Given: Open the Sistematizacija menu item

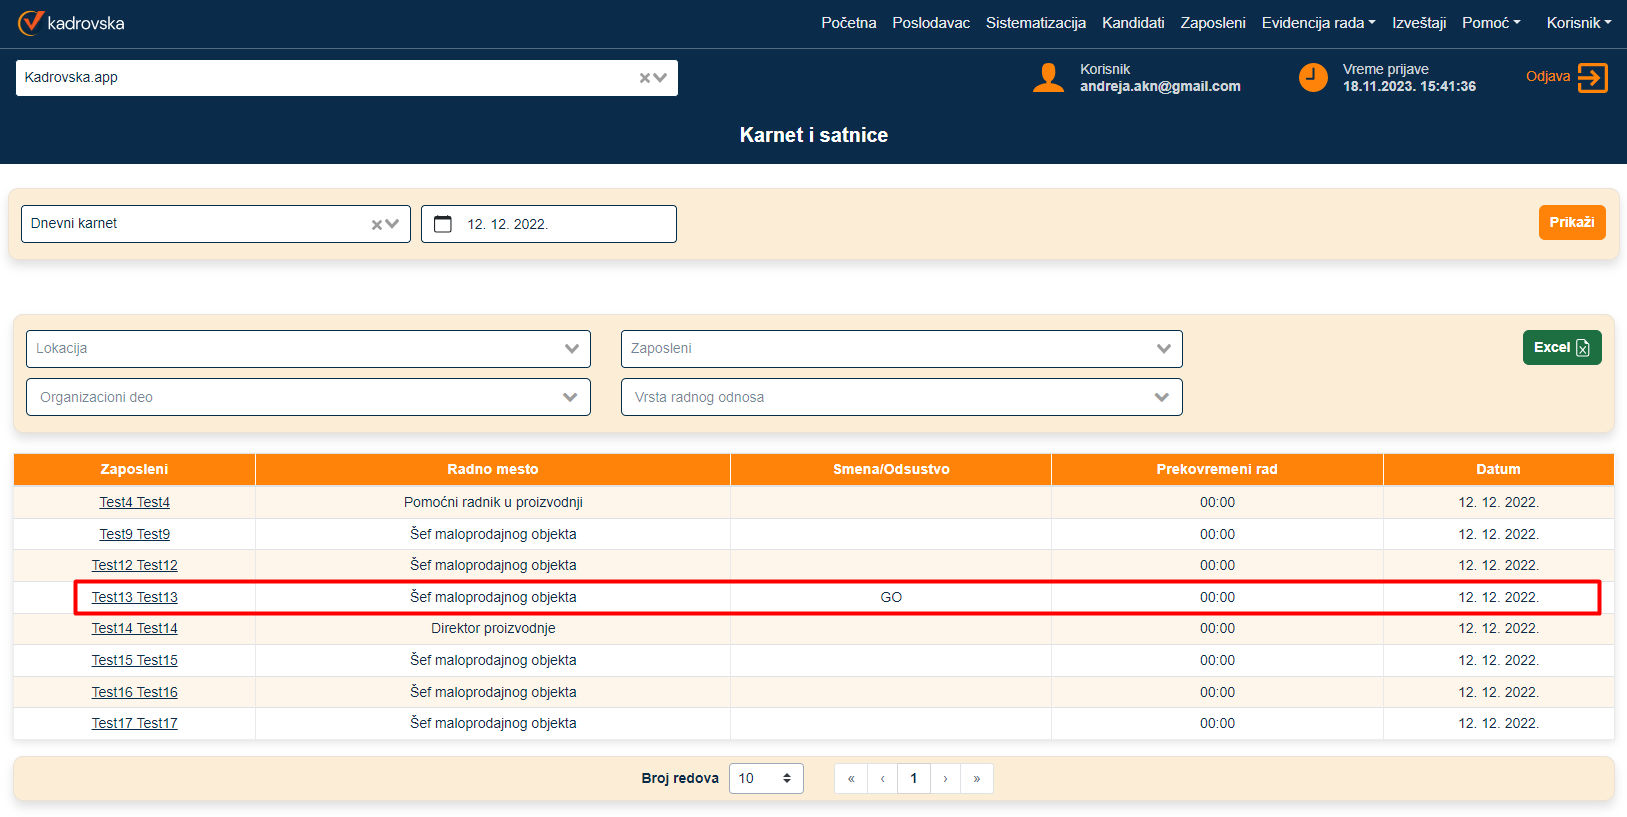Looking at the screenshot, I should [x=1035, y=23].
